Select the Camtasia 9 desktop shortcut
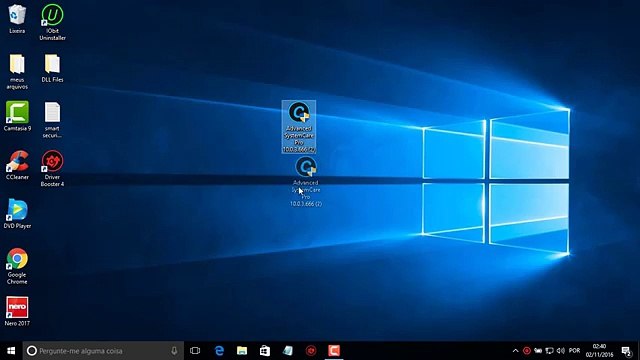Viewport: 640px width, 360px height. click(x=17, y=116)
